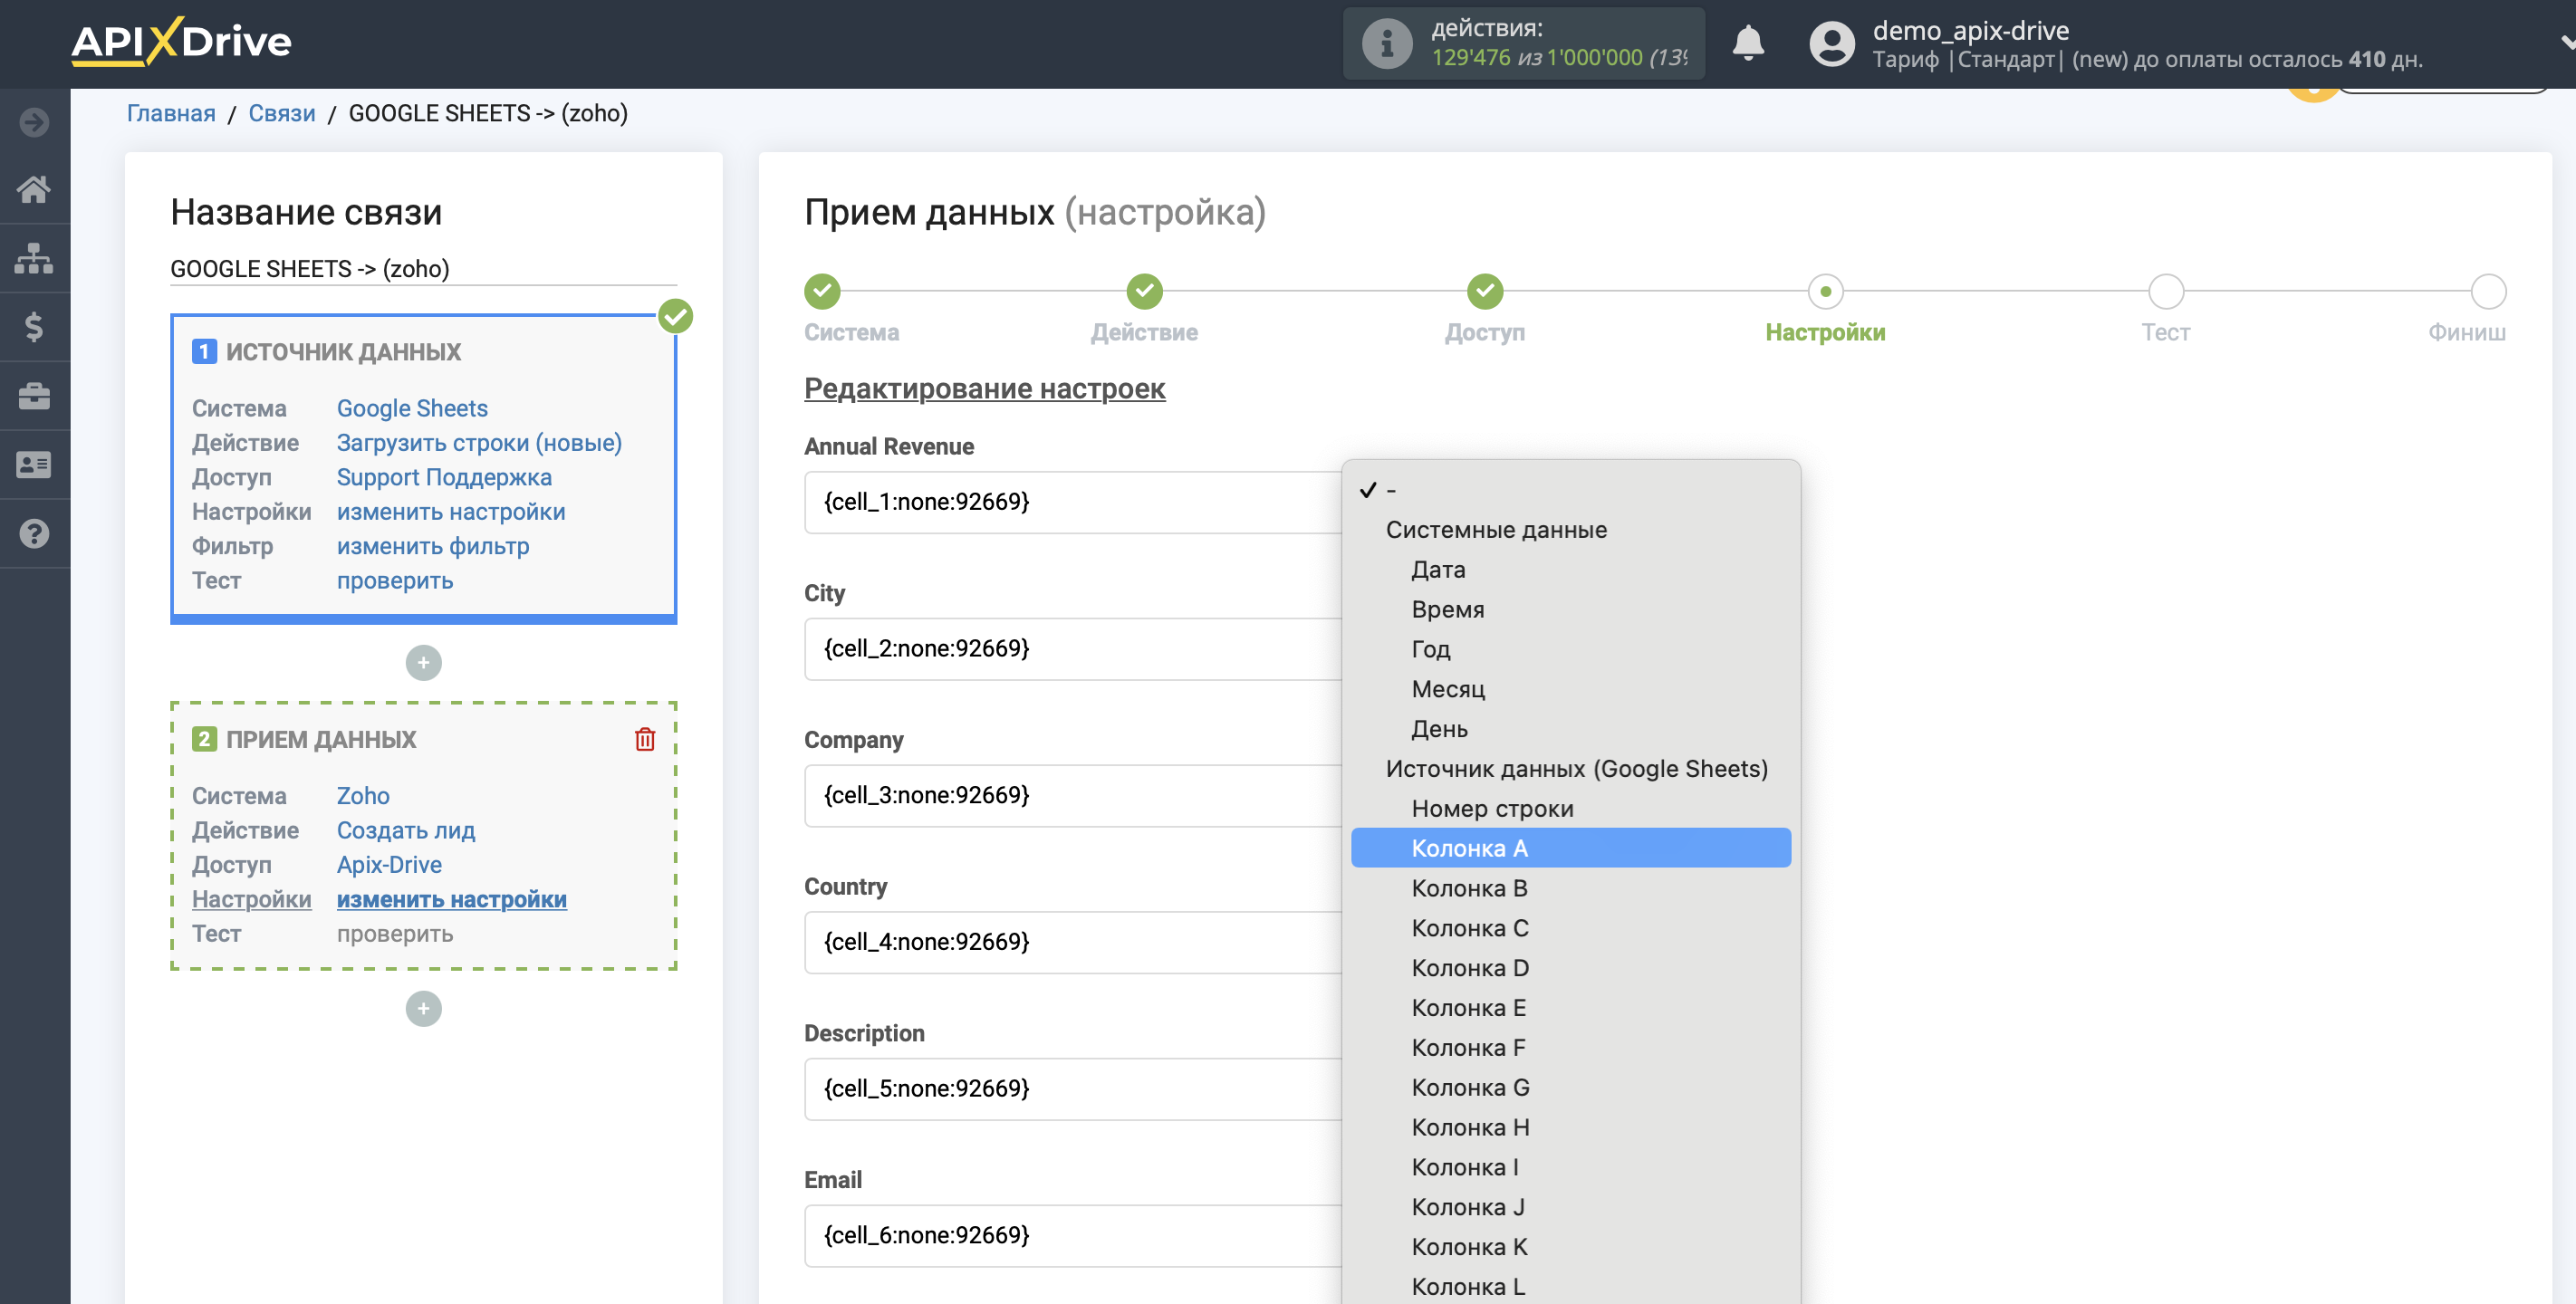Open the home icon in sidebar
Viewport: 2576px width, 1304px height.
tap(34, 189)
